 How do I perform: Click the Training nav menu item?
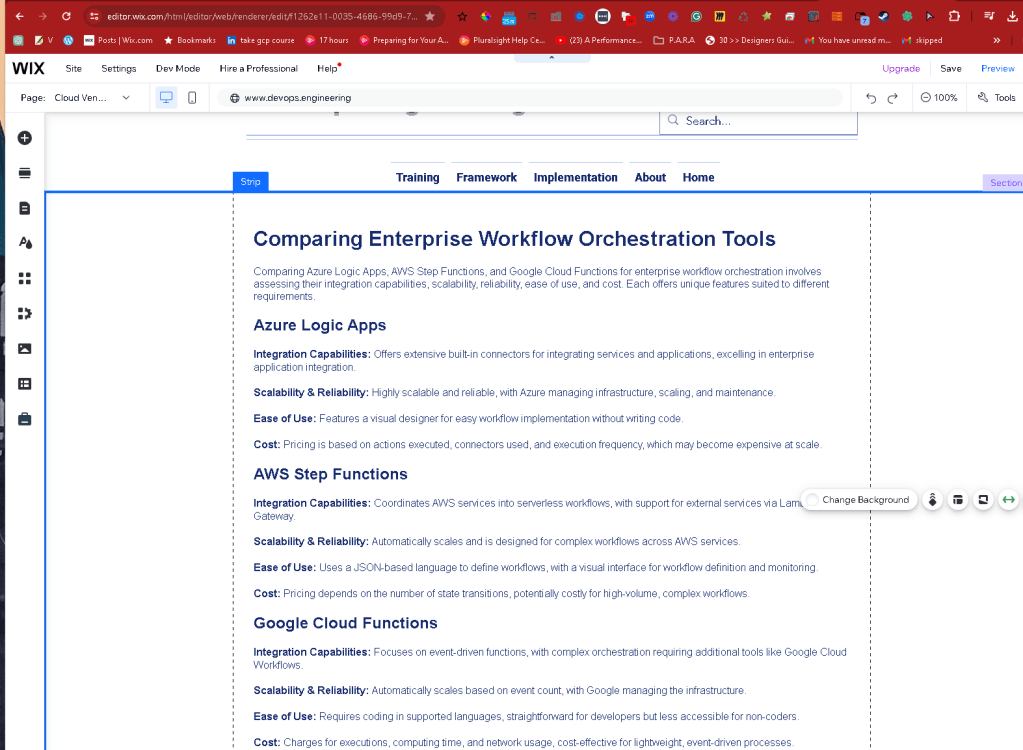point(418,177)
